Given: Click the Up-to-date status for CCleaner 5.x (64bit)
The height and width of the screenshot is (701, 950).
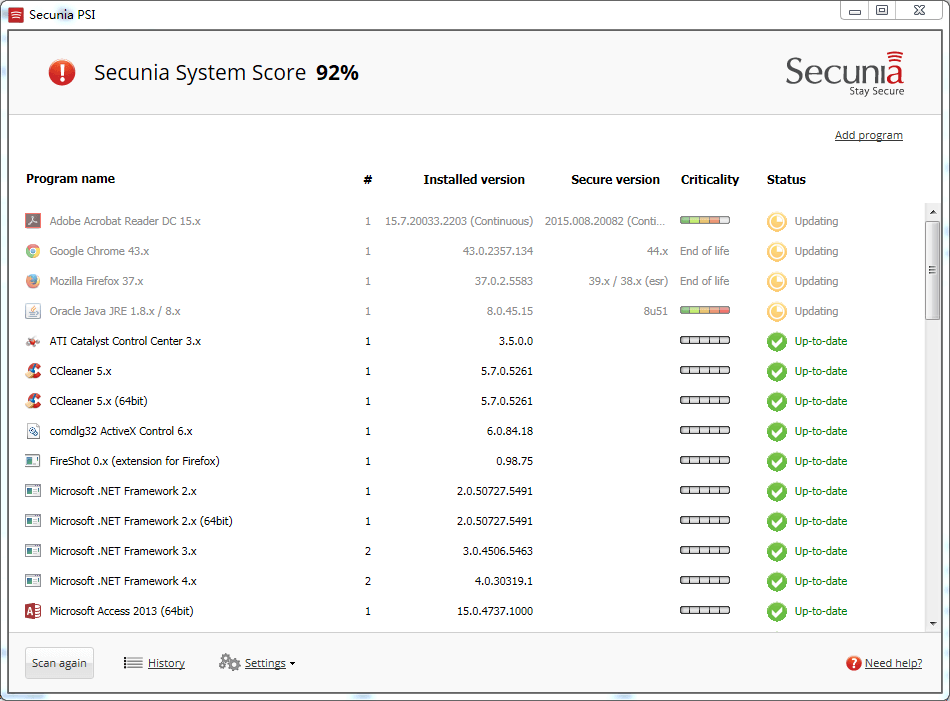Looking at the screenshot, I should tap(820, 401).
